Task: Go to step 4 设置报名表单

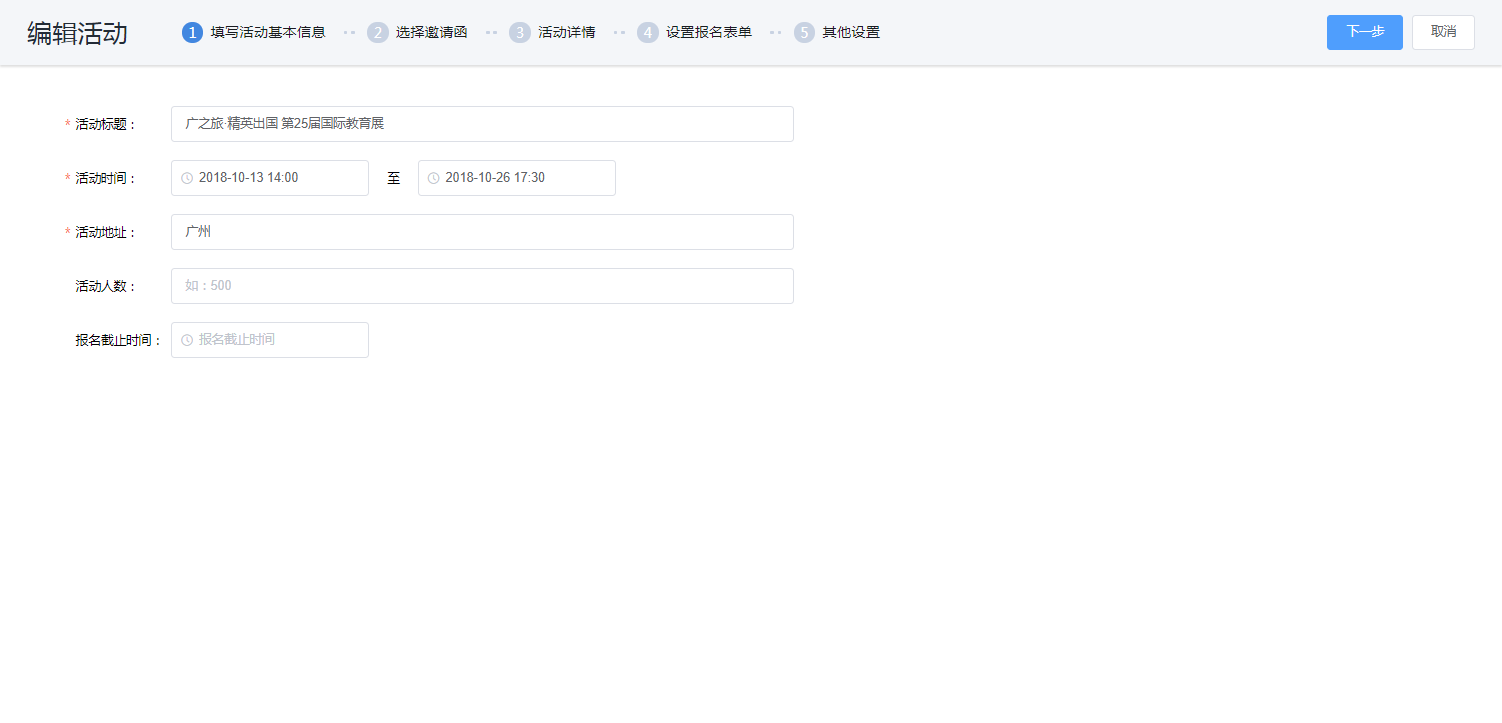Action: coord(694,32)
